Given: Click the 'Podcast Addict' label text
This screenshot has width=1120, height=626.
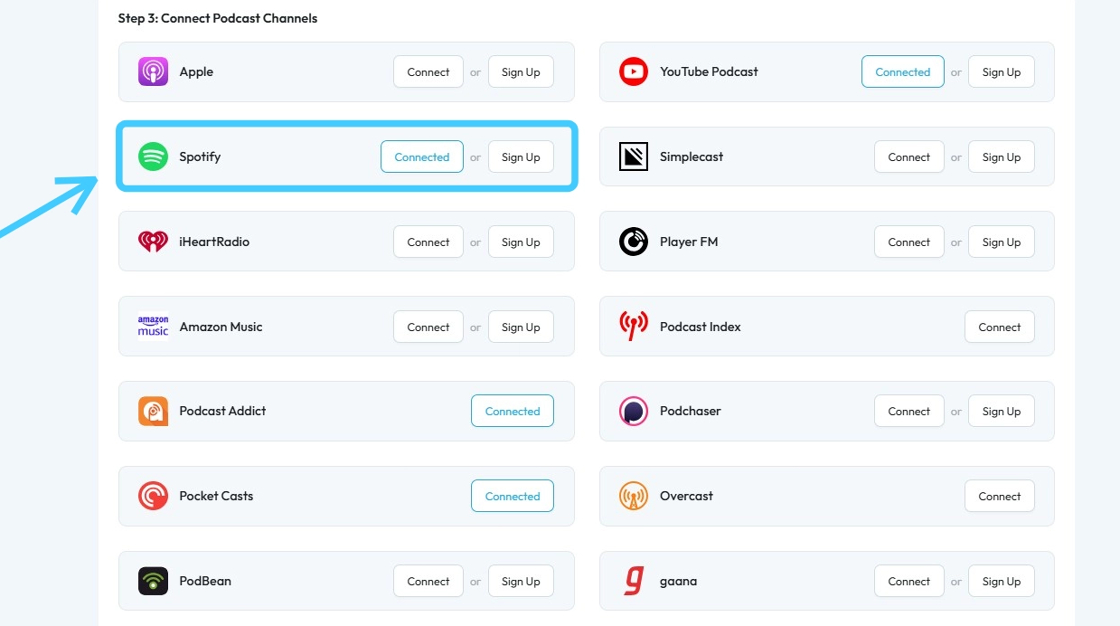Looking at the screenshot, I should coord(222,411).
